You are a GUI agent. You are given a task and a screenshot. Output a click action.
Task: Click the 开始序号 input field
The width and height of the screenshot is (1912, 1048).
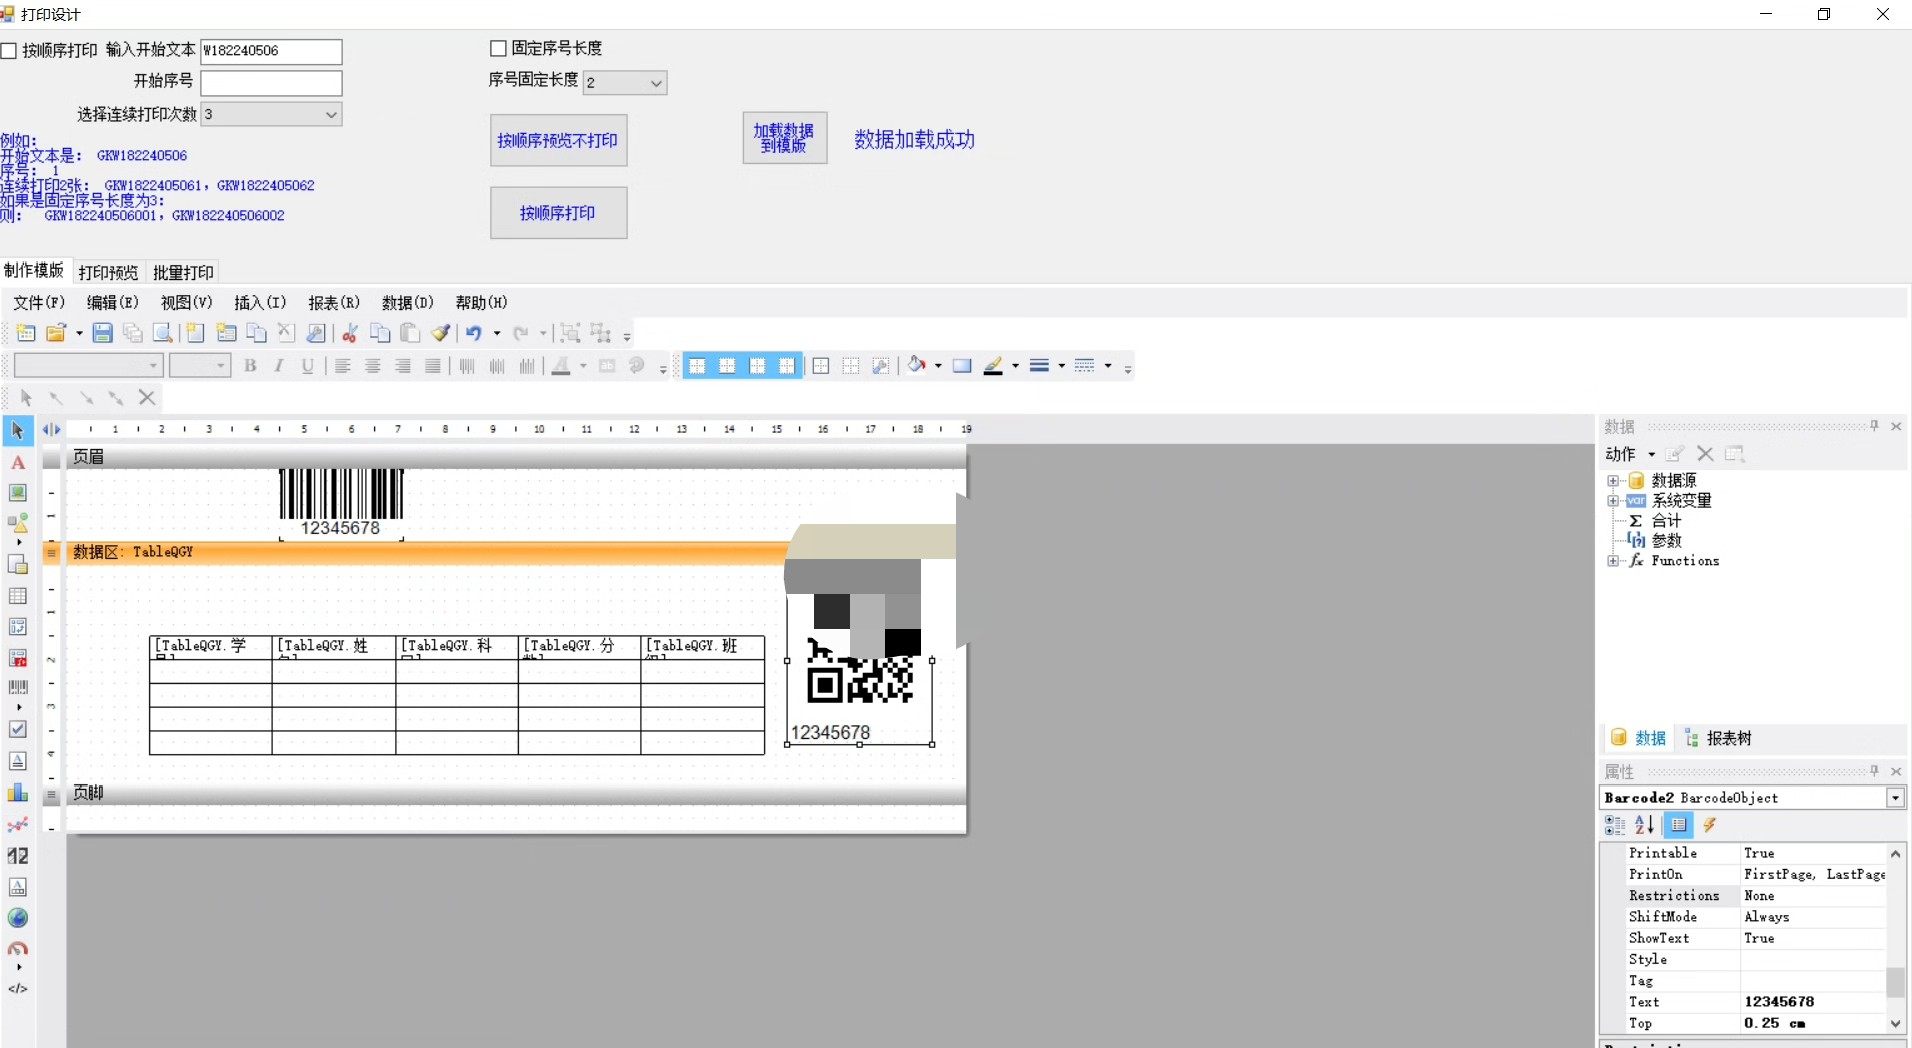coord(271,82)
